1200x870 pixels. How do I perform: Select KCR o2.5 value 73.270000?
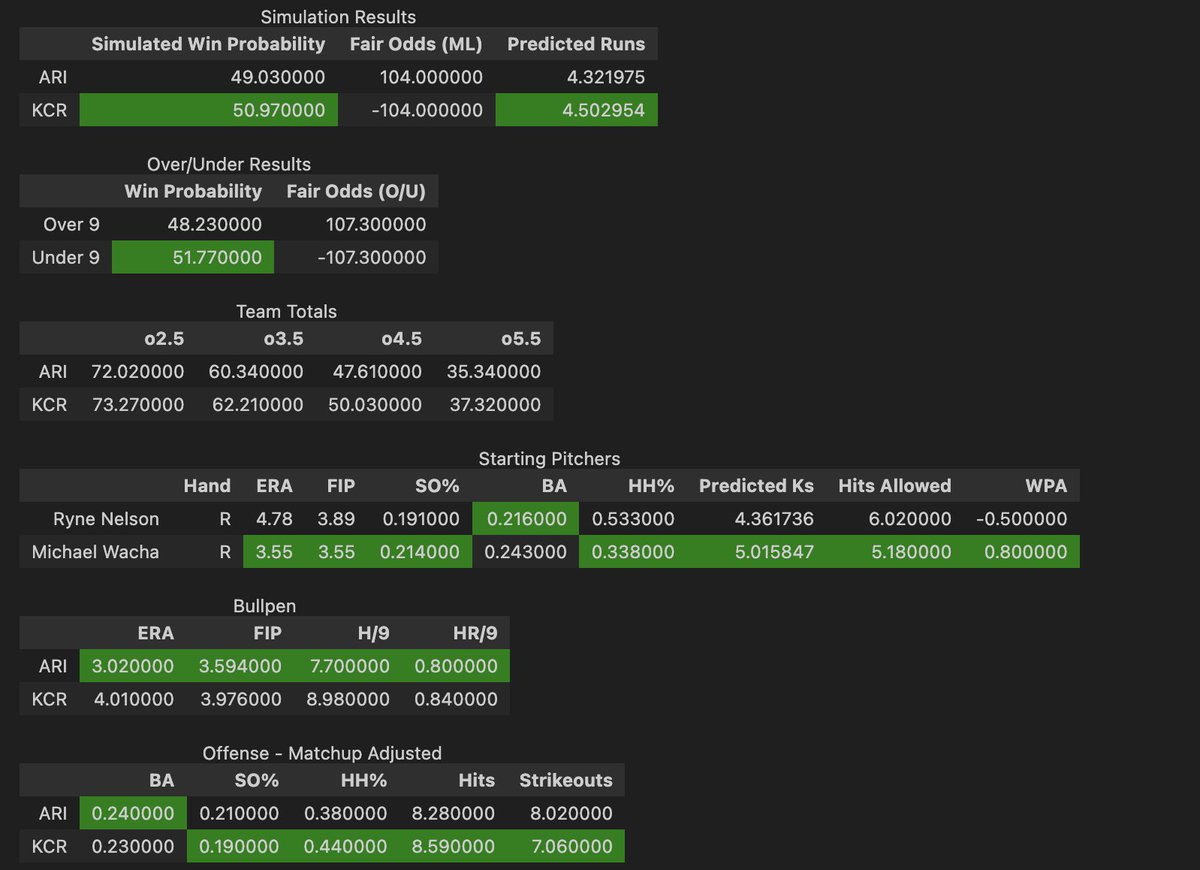(138, 404)
